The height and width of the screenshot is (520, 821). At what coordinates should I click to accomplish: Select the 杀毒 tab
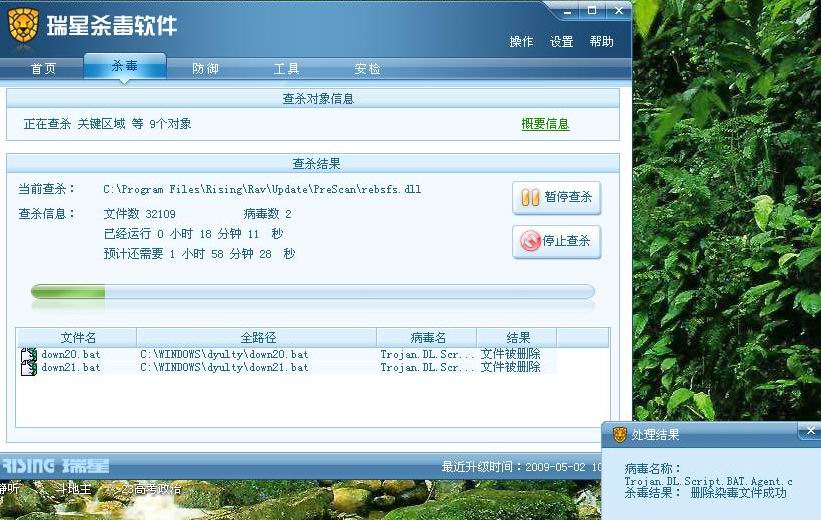point(125,66)
